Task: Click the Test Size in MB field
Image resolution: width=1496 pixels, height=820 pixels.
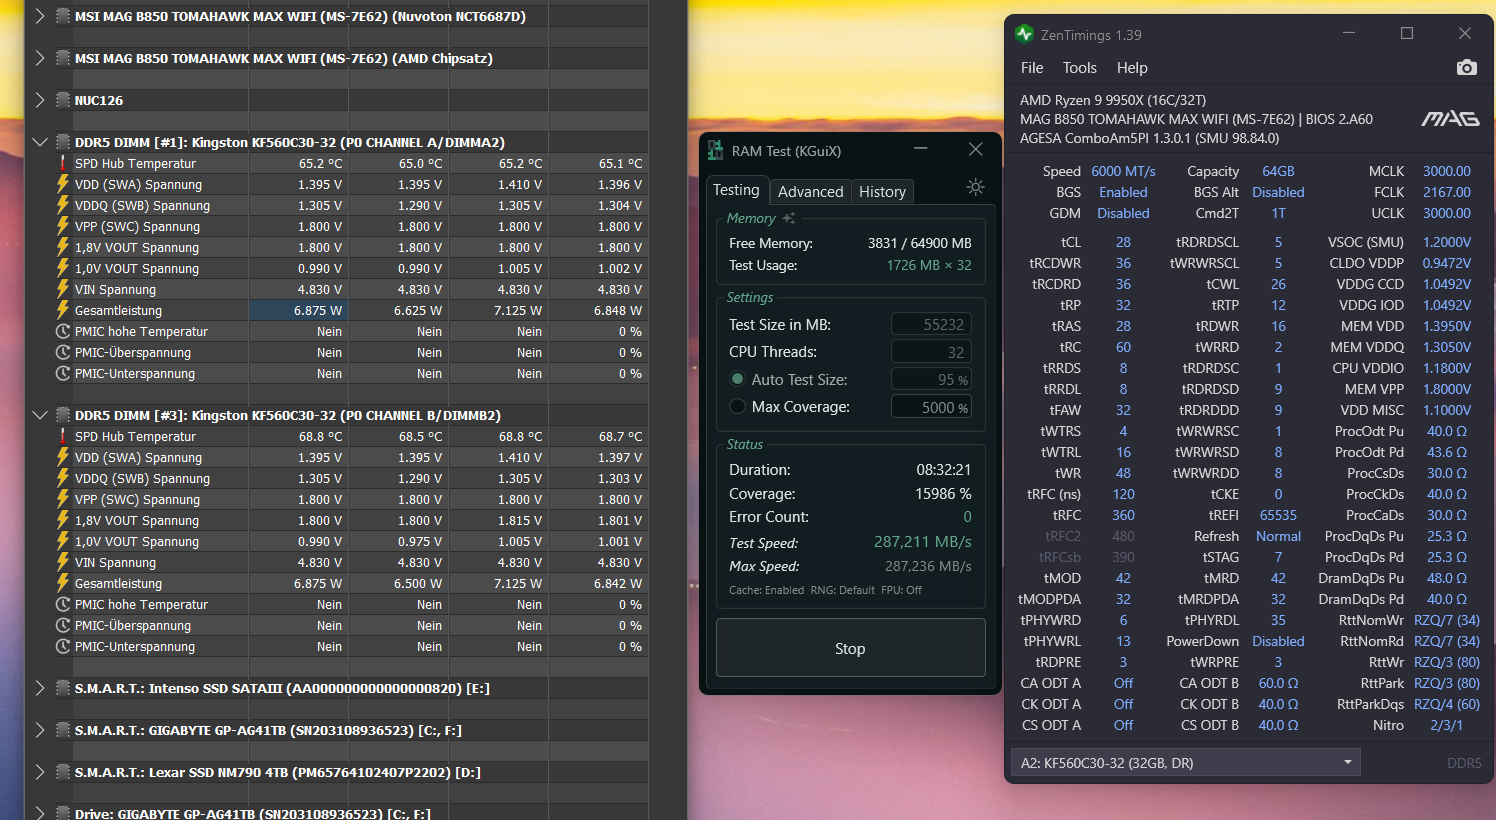Action: pyautogui.click(x=931, y=324)
